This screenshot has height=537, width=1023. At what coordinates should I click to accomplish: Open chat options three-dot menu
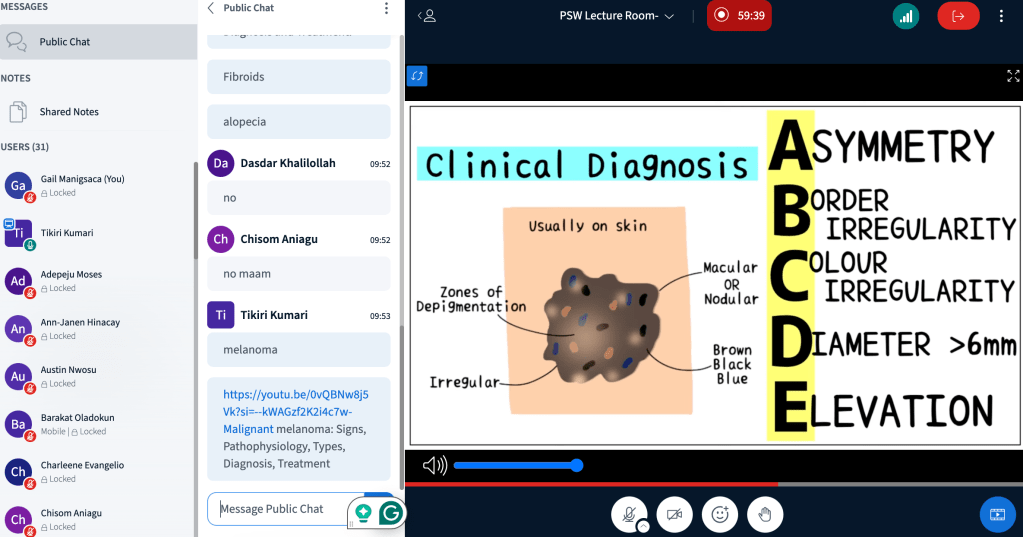coord(386,9)
